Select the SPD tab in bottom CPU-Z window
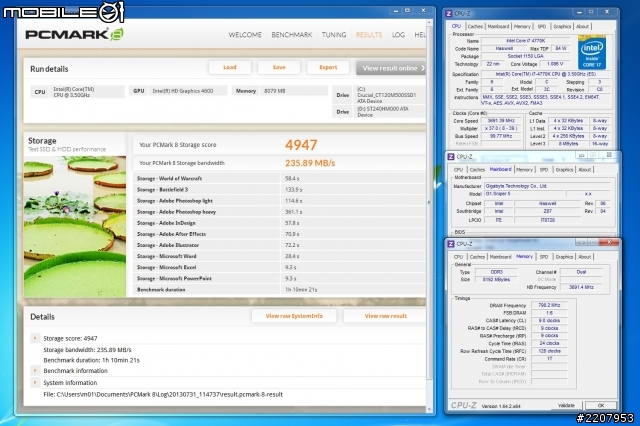The width and height of the screenshot is (640, 426). [x=544, y=257]
